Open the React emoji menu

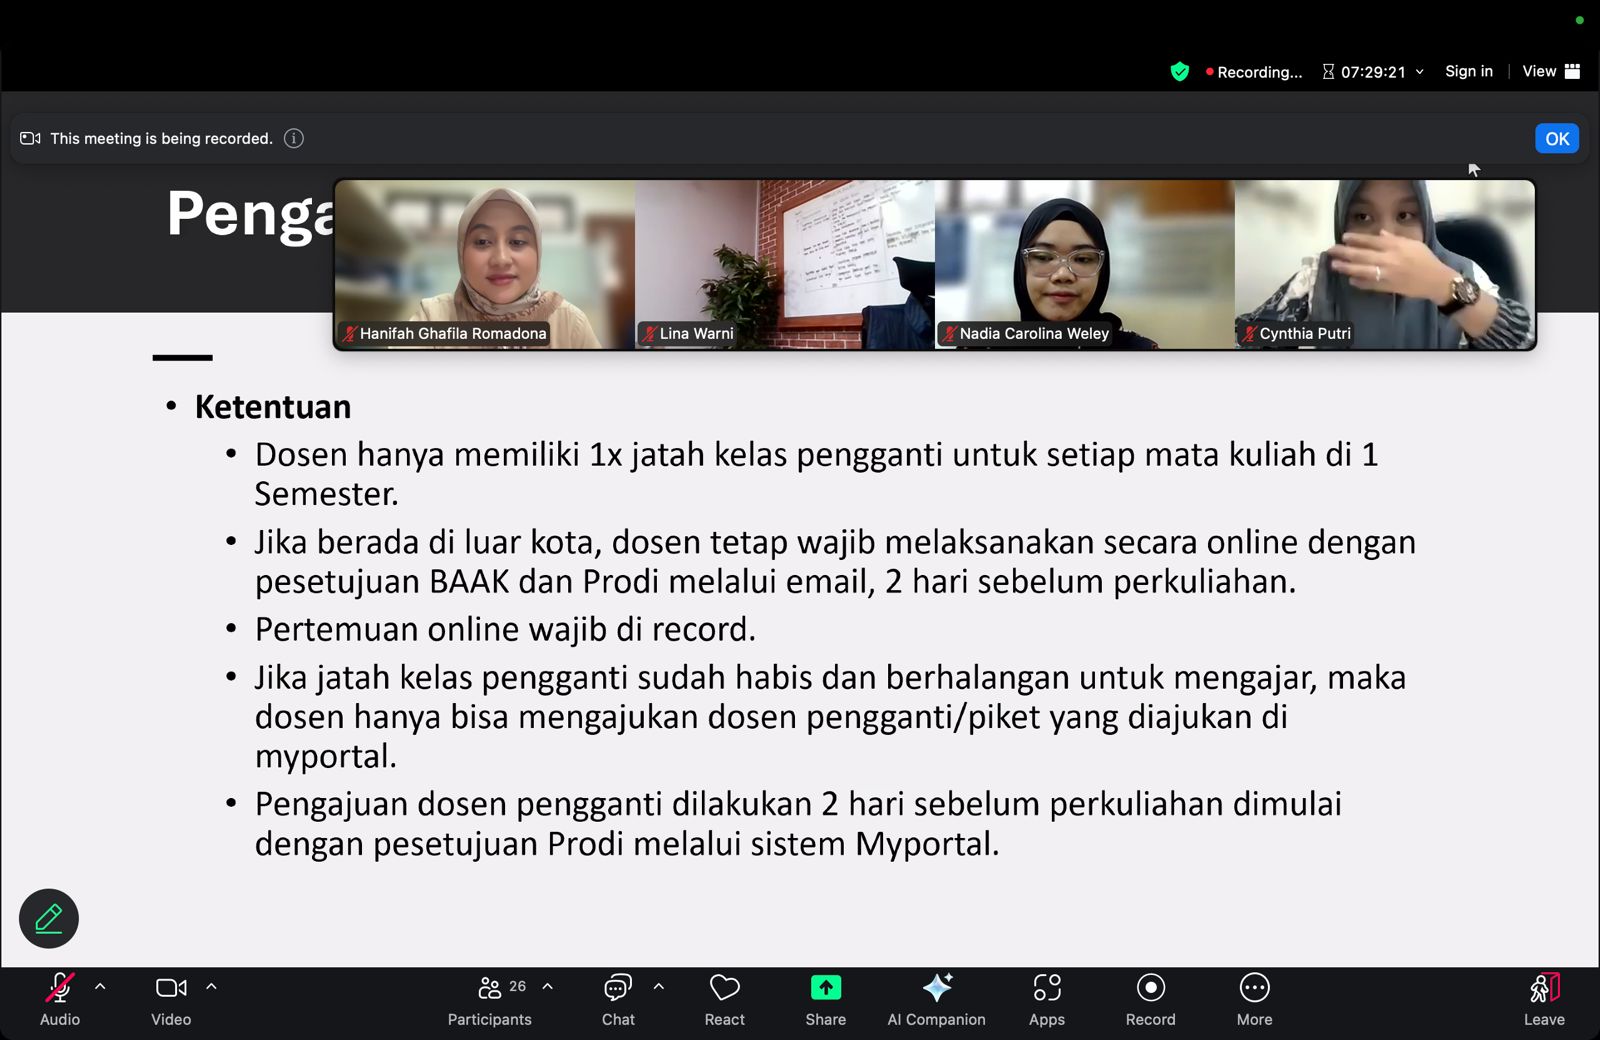pos(724,998)
